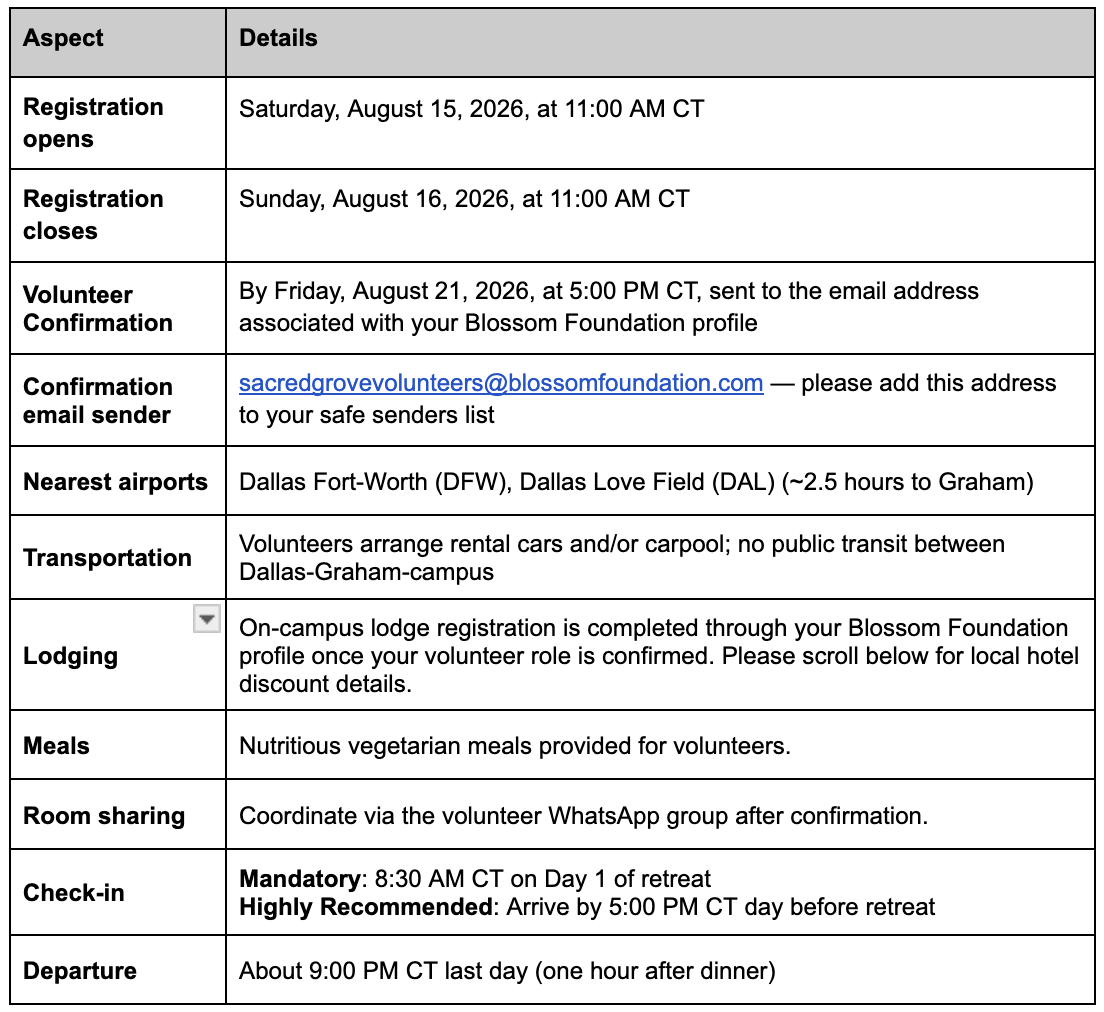Select the Aspect header cell
Viewport: 1104px width, 1012px height.
click(118, 42)
